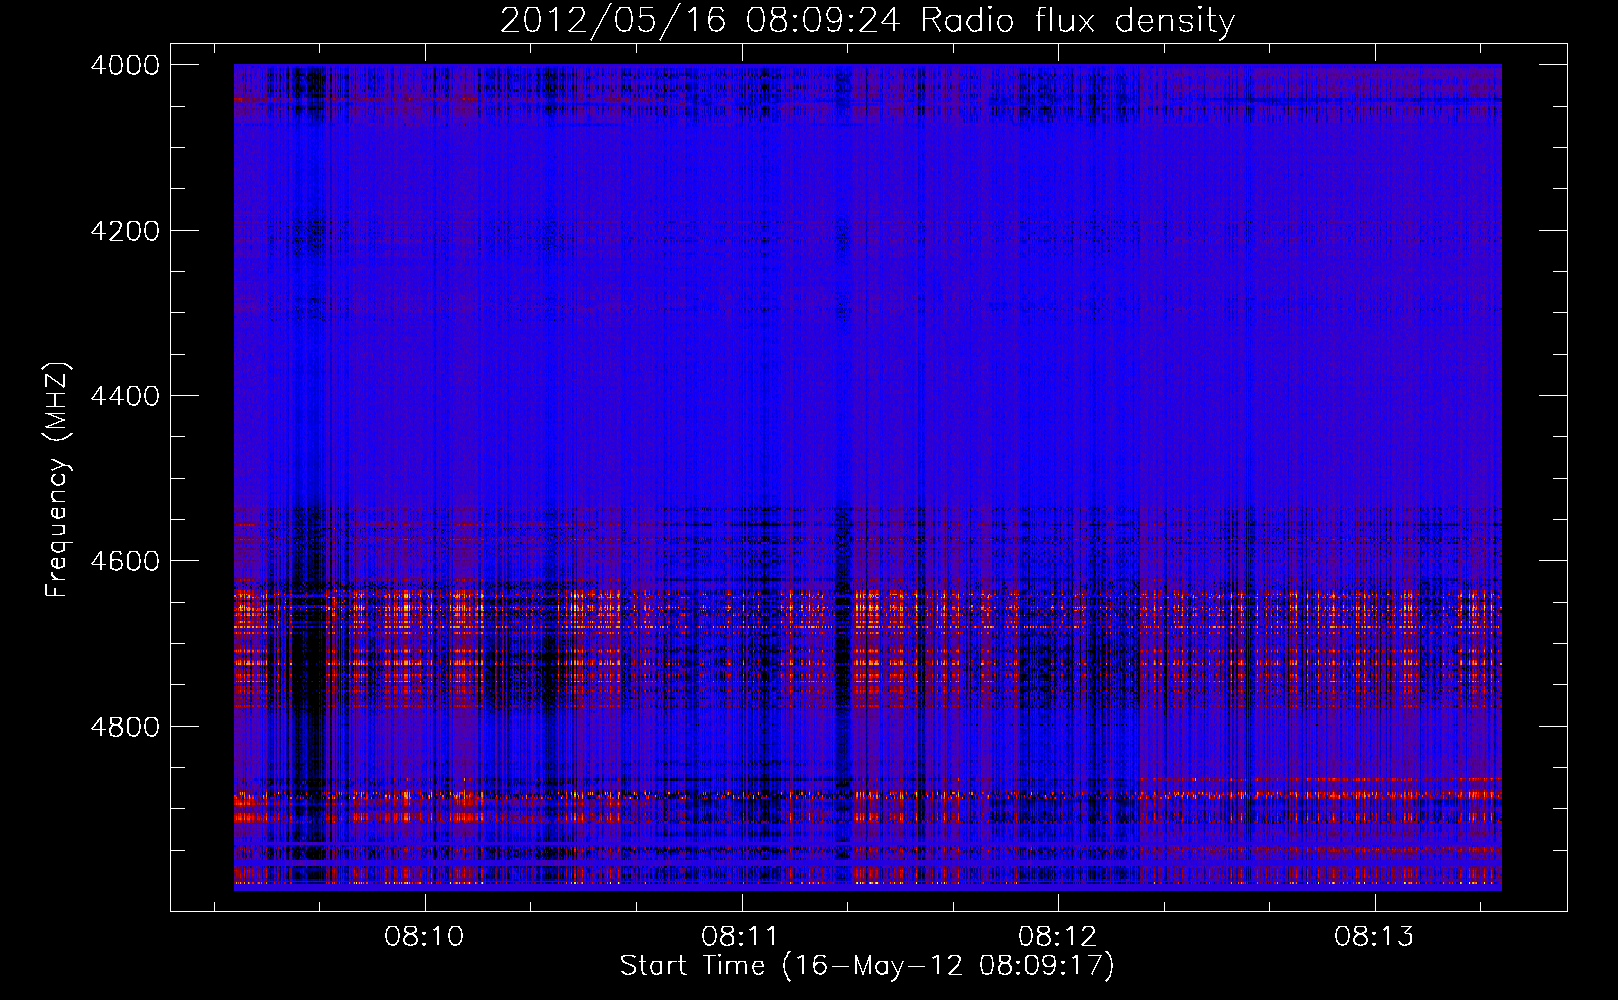This screenshot has width=1618, height=1000.
Task: Click the 4400 frequency tick label
Action: 125,396
